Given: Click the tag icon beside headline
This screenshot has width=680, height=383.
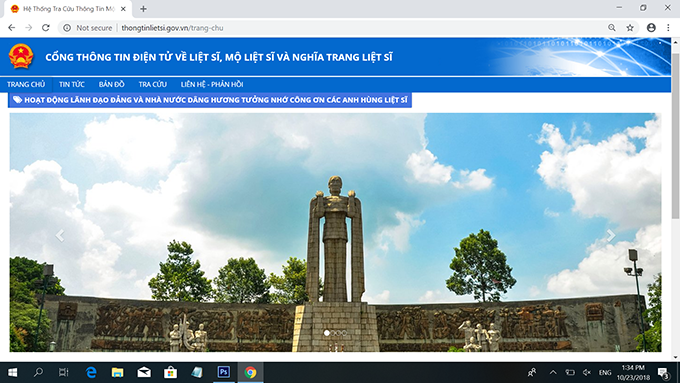Looking at the screenshot, I should 17,100.
